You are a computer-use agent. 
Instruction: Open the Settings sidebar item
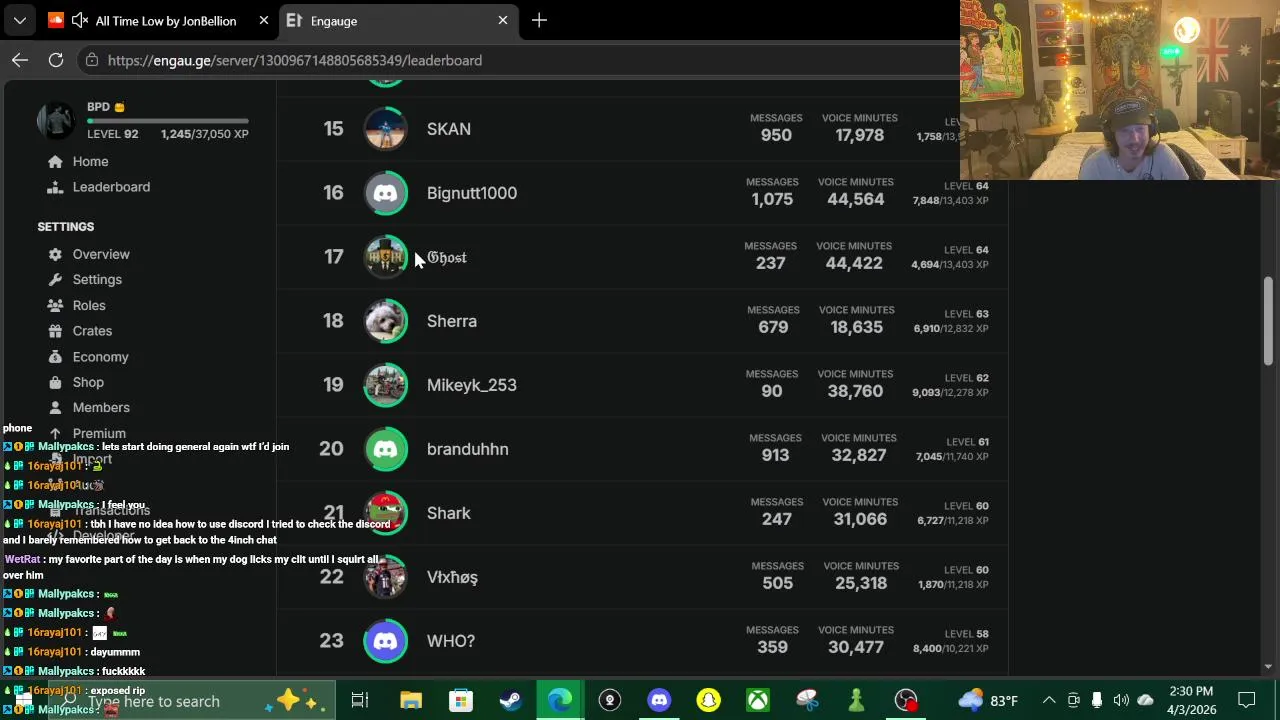click(97, 280)
